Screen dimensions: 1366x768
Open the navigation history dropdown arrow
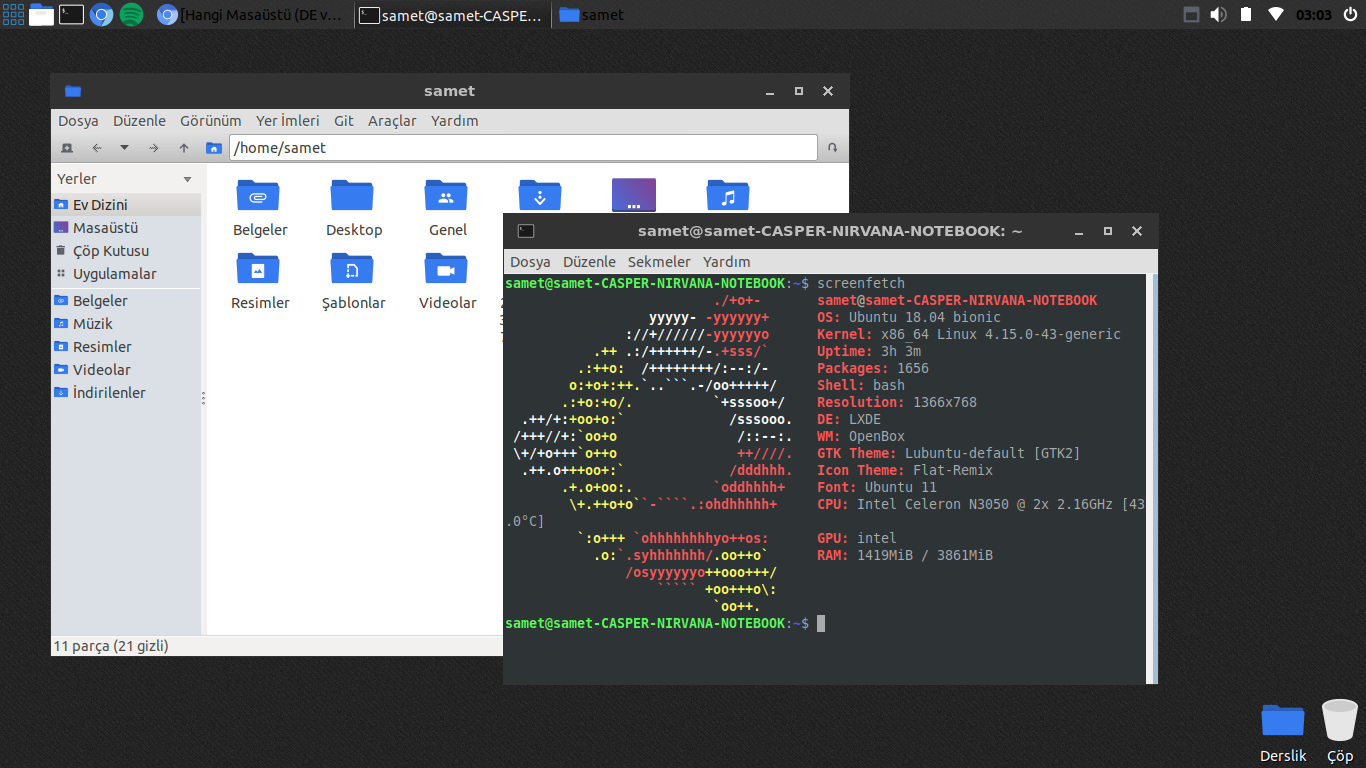click(124, 148)
